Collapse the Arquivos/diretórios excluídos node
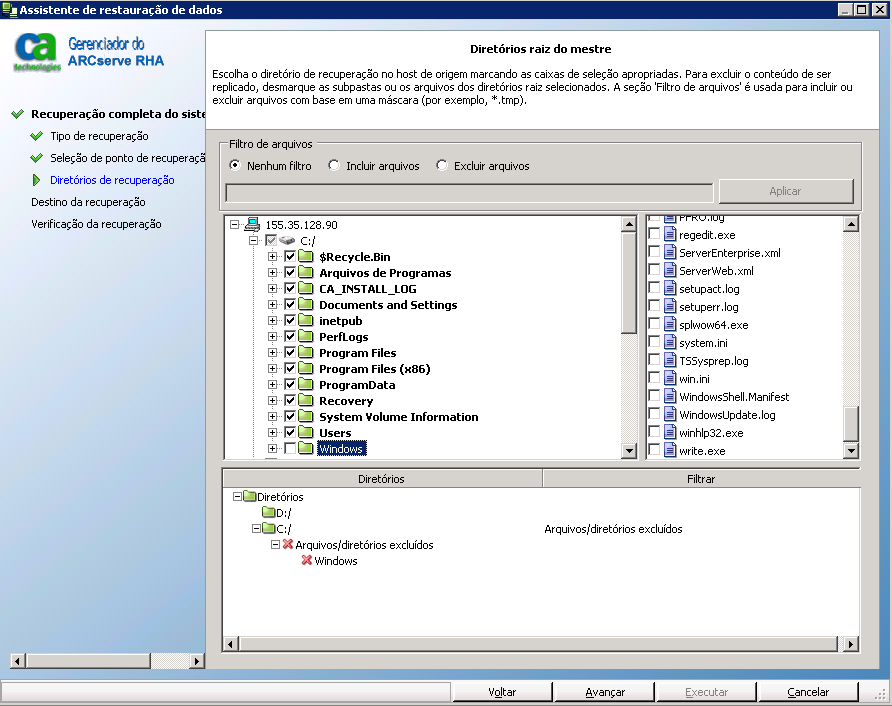Image resolution: width=892 pixels, height=706 pixels. pos(275,545)
